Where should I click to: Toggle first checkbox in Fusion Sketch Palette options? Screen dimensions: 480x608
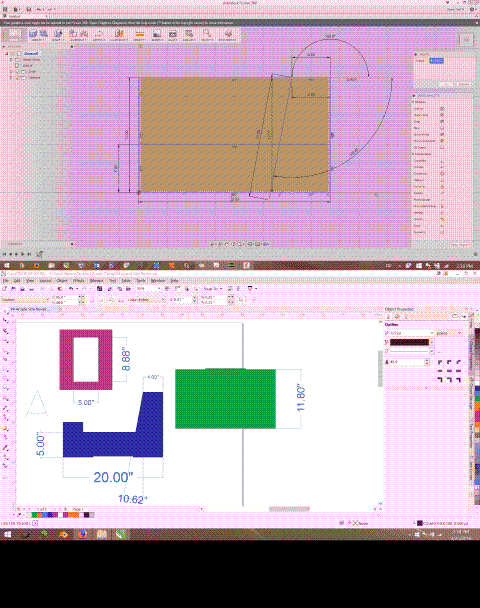pos(442,109)
